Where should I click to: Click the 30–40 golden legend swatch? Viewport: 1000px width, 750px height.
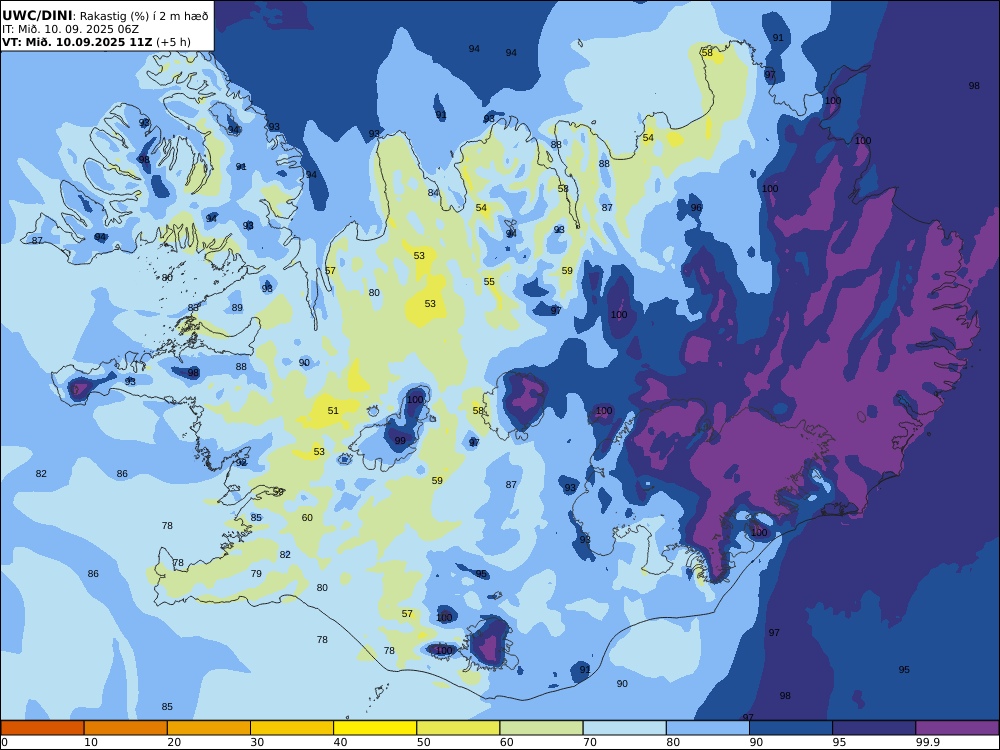point(292,728)
